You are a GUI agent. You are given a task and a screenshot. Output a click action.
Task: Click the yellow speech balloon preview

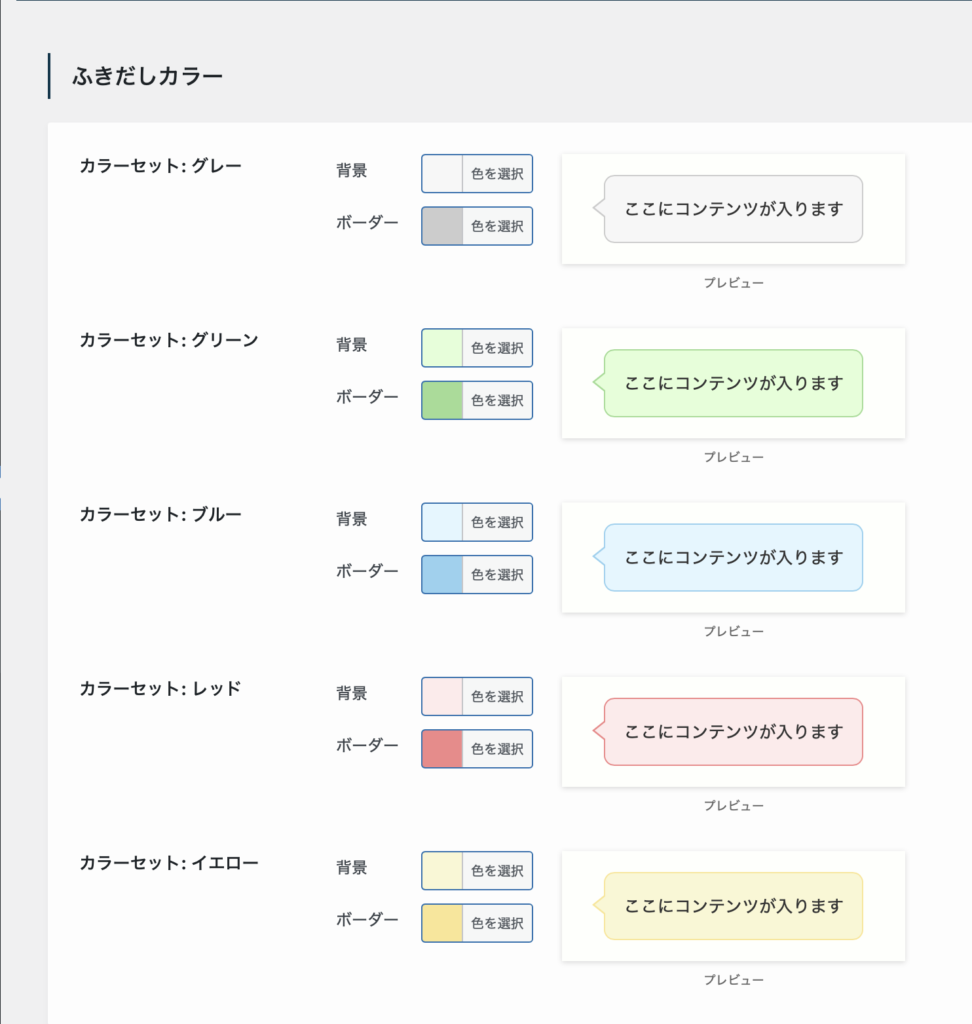click(x=733, y=906)
